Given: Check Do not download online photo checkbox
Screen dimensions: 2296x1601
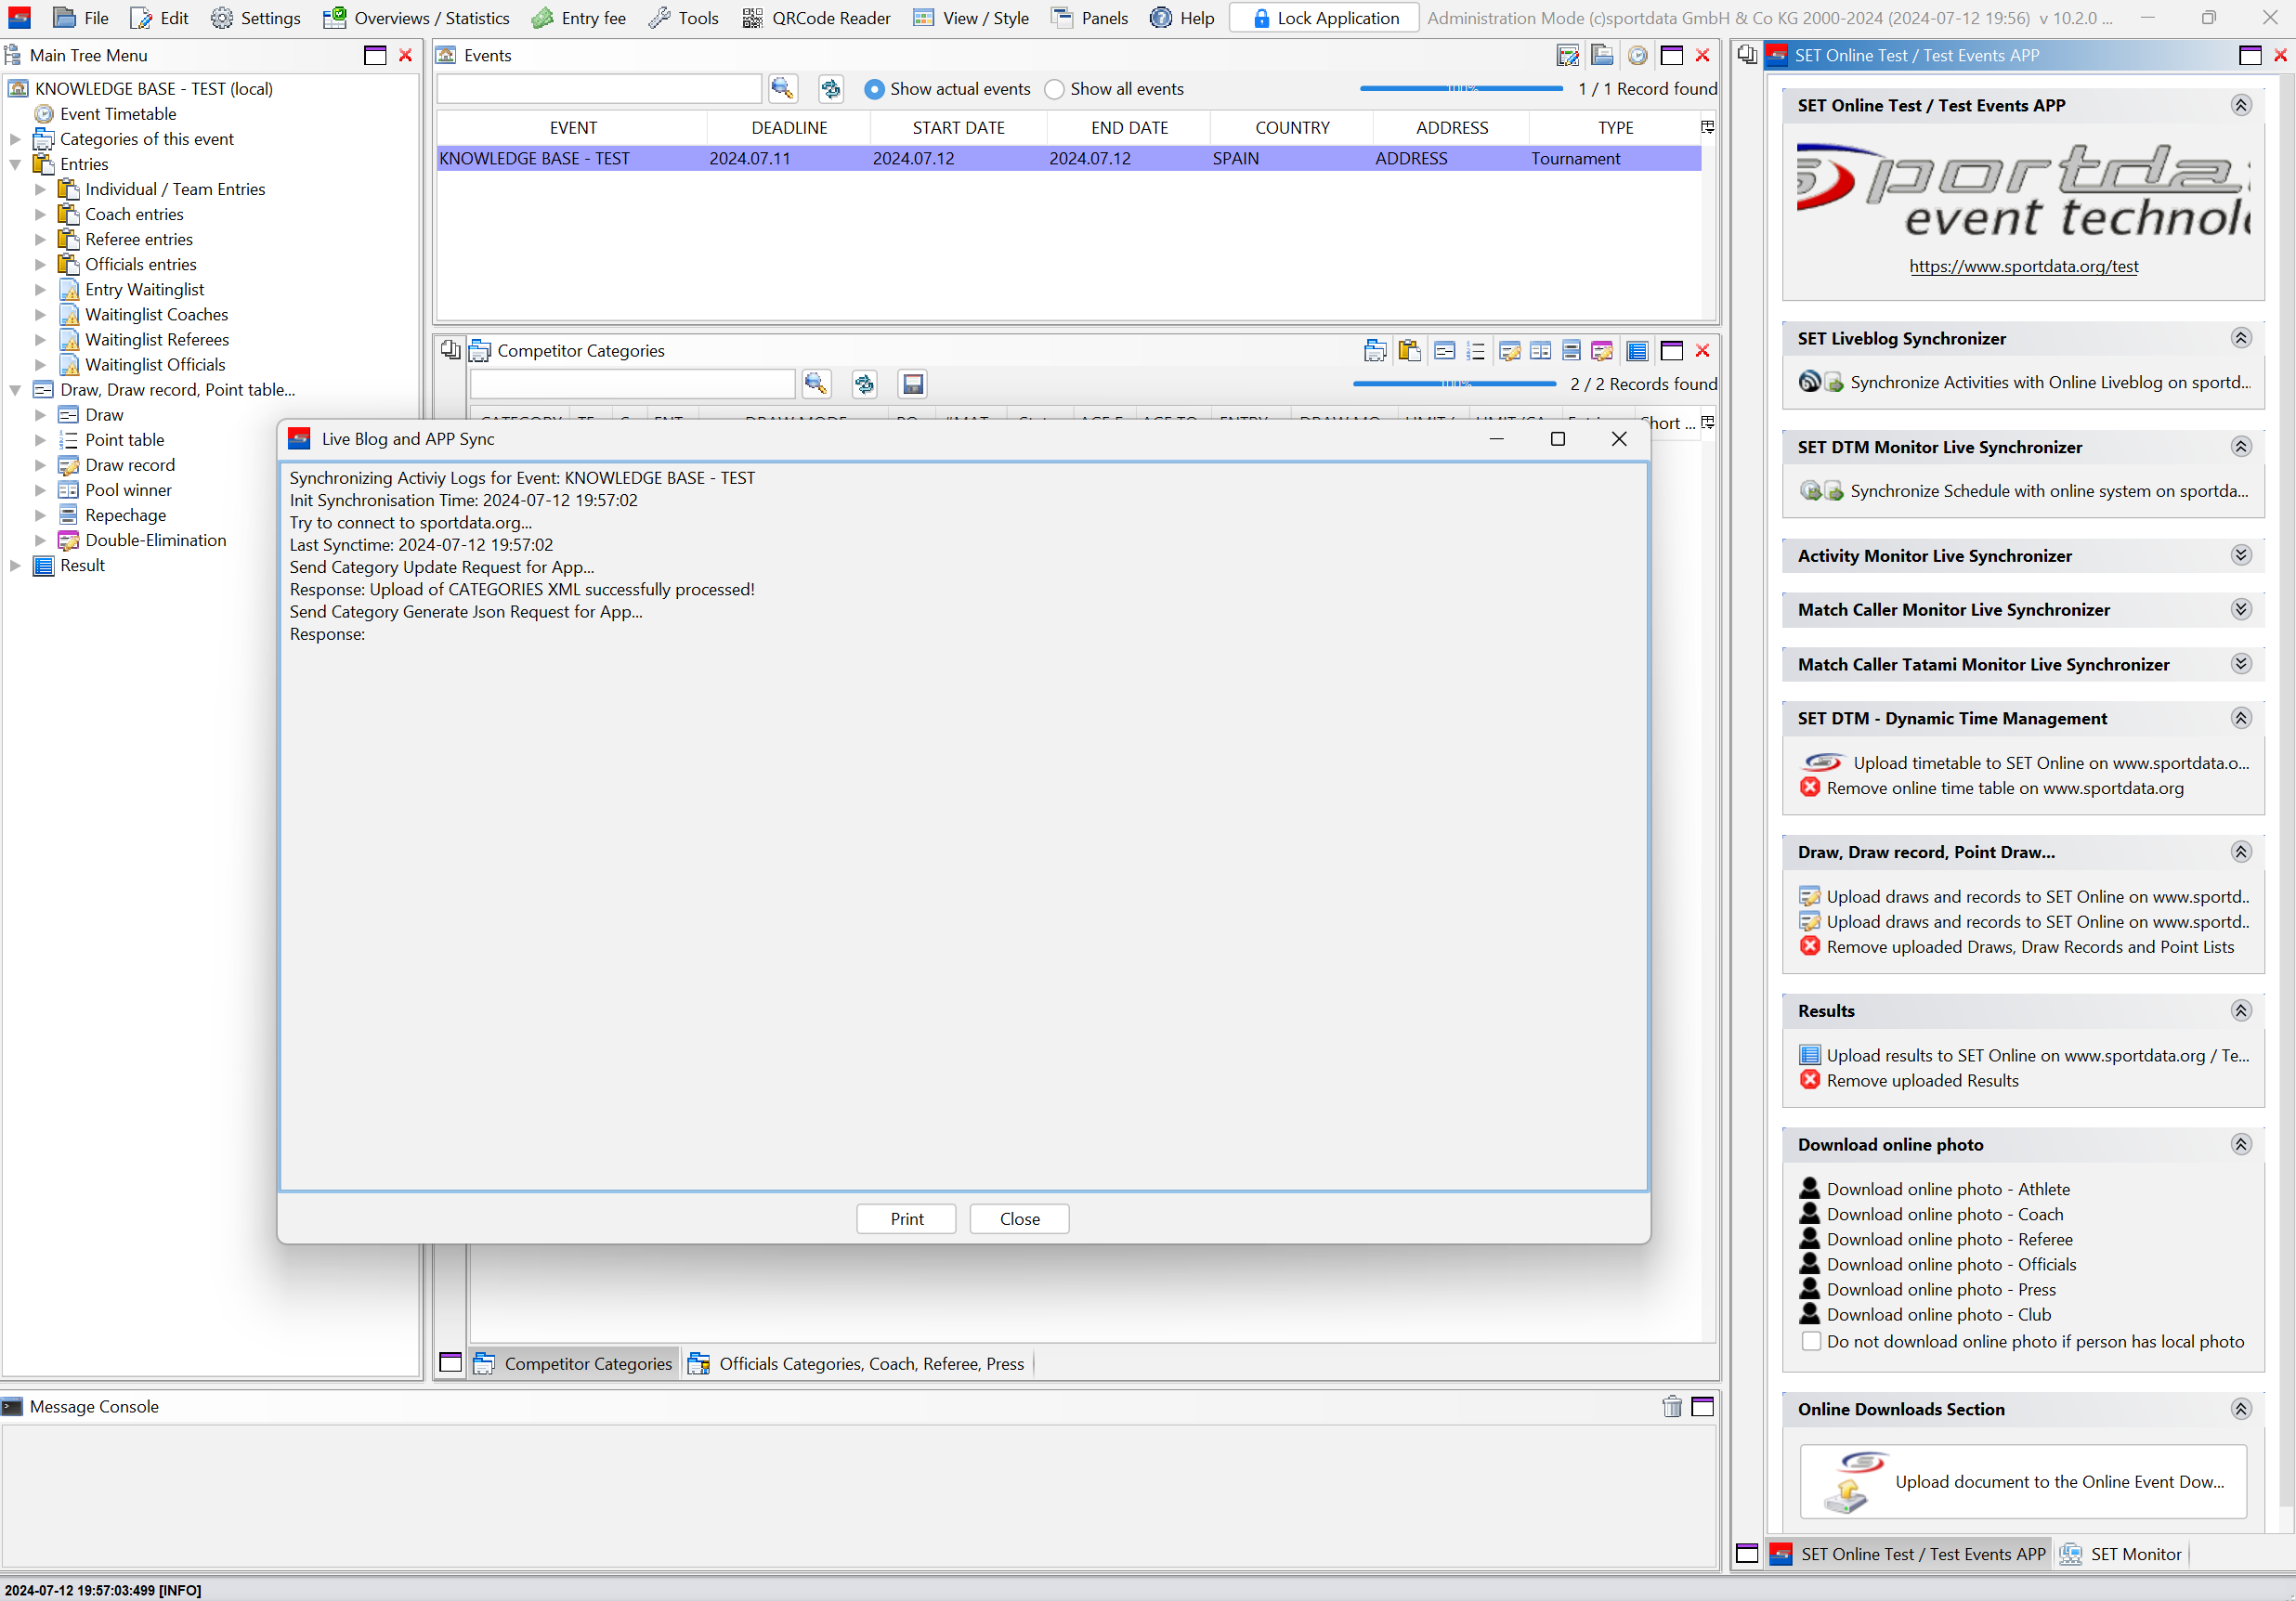Looking at the screenshot, I should pyautogui.click(x=1810, y=1341).
